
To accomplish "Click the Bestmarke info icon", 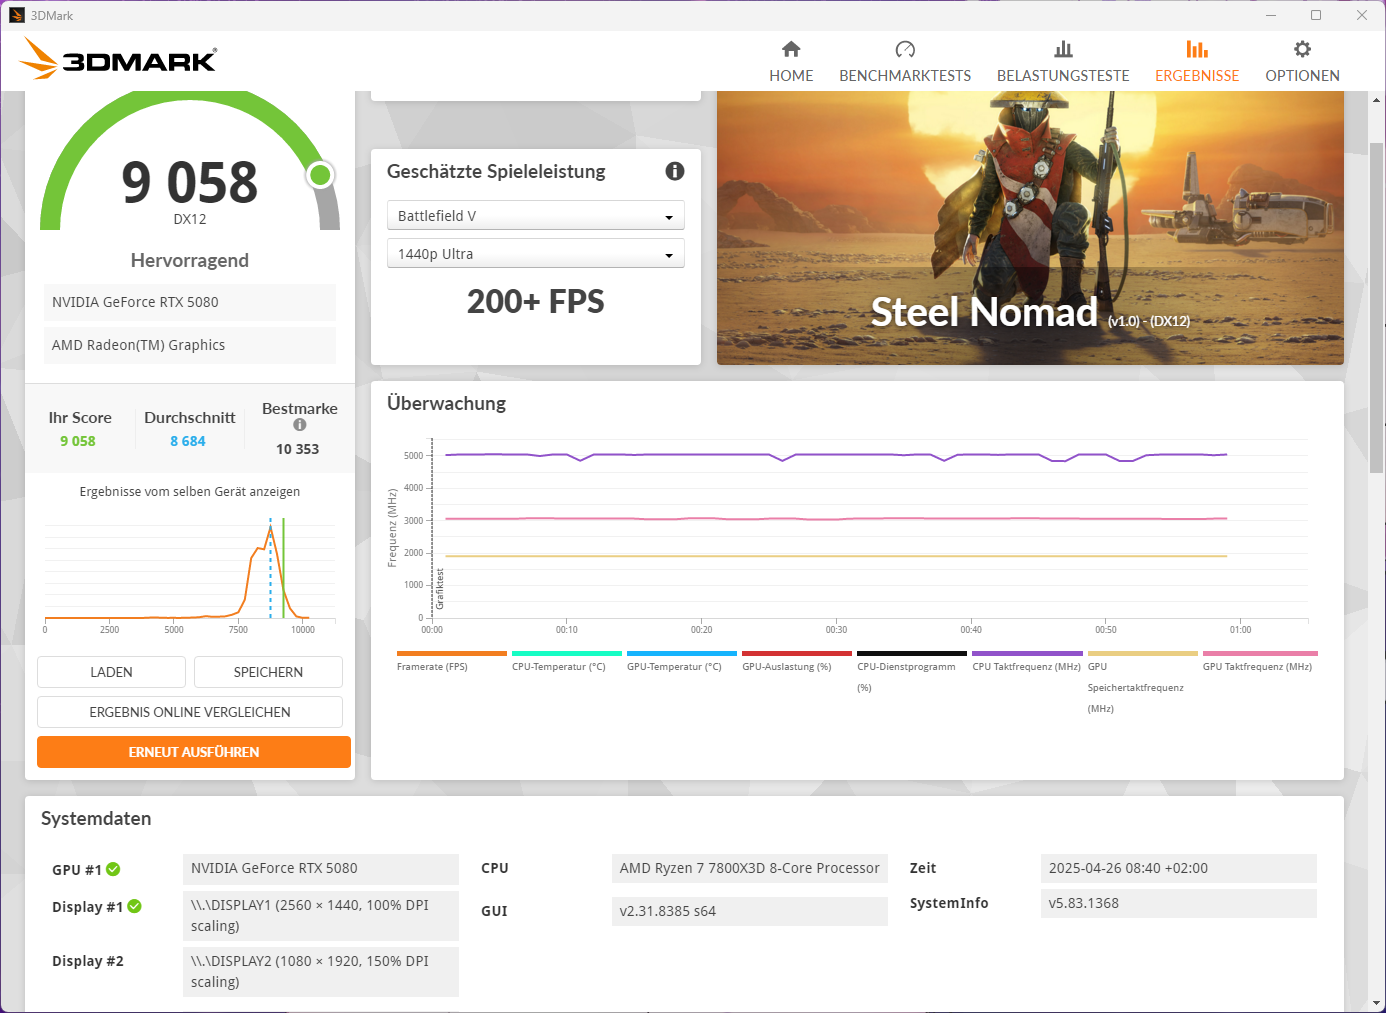I will pos(299,425).
